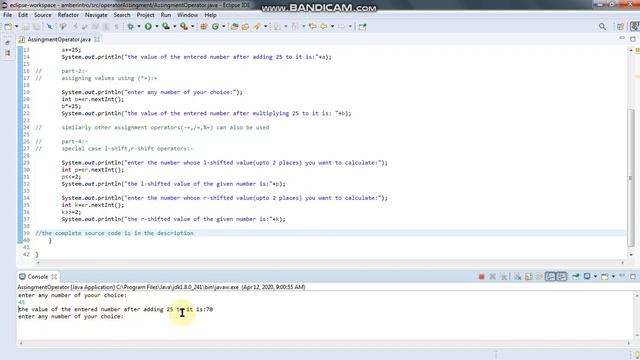Screen dimensions: 640x360
Task: Click the Display Selected Console icon
Action: [587, 277]
